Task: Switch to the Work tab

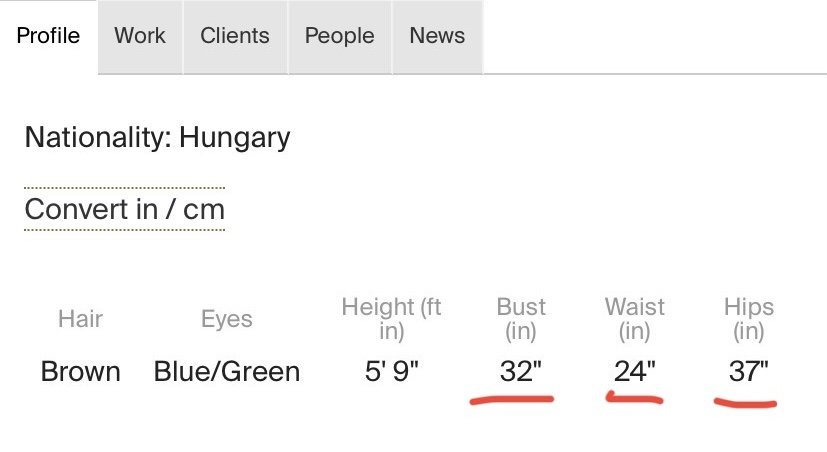Action: tap(140, 36)
